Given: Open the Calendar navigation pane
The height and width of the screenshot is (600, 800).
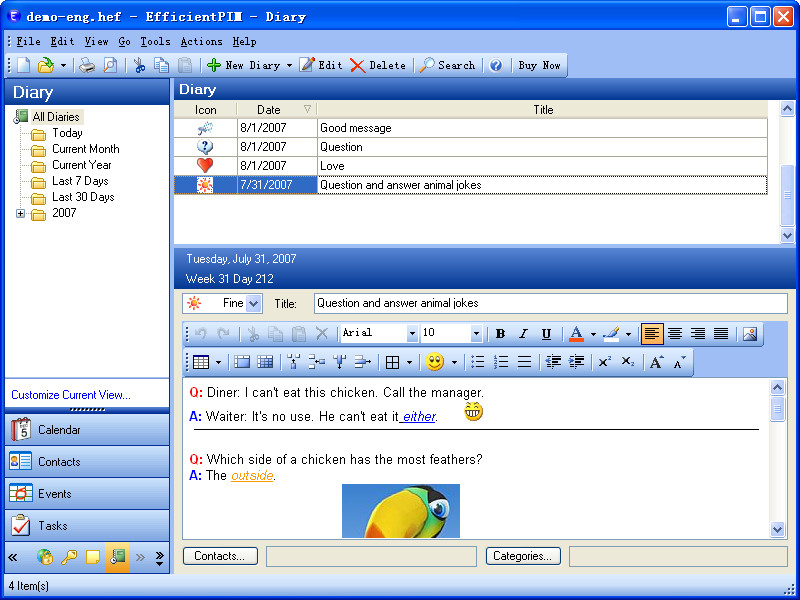Looking at the screenshot, I should [x=87, y=430].
